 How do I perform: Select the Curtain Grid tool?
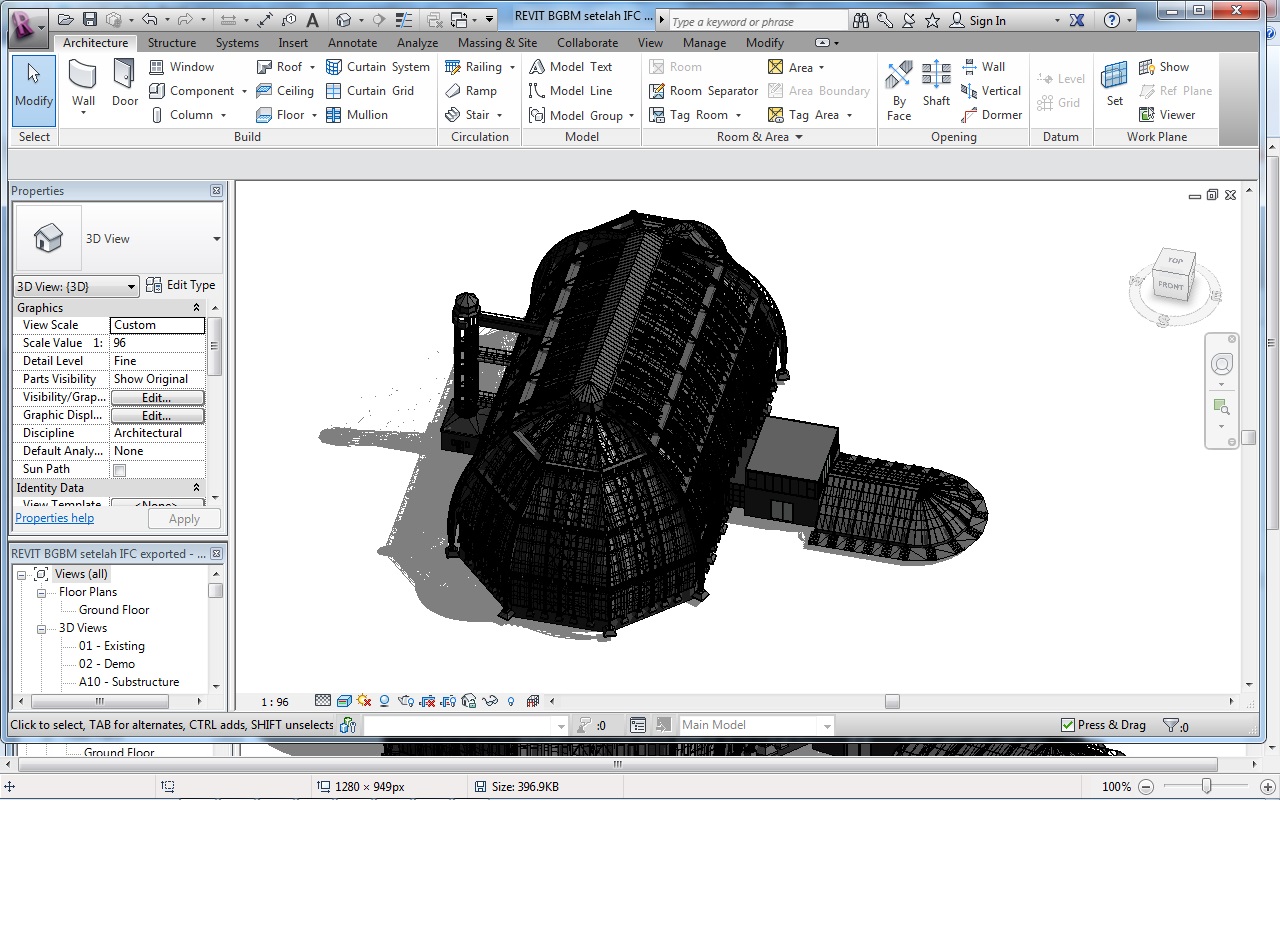coord(369,91)
